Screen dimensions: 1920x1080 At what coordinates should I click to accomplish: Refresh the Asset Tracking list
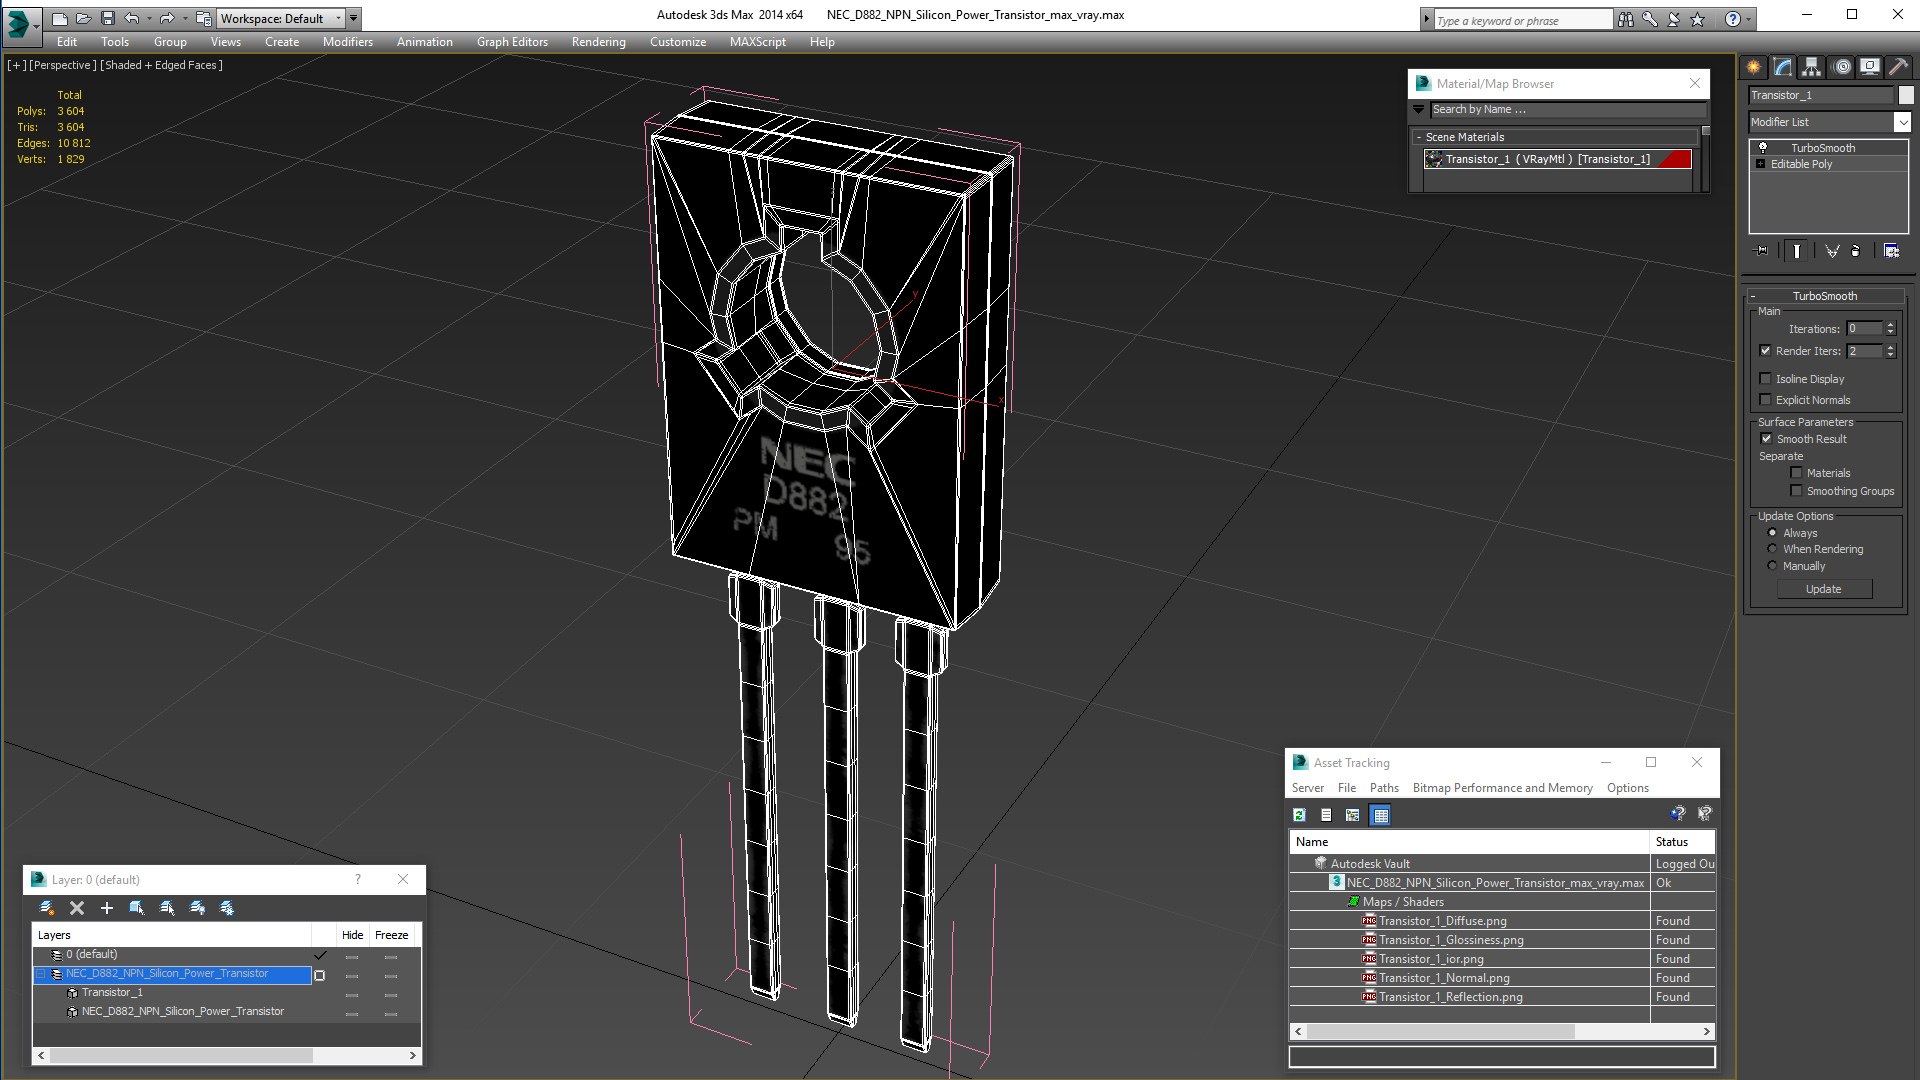(x=1299, y=815)
